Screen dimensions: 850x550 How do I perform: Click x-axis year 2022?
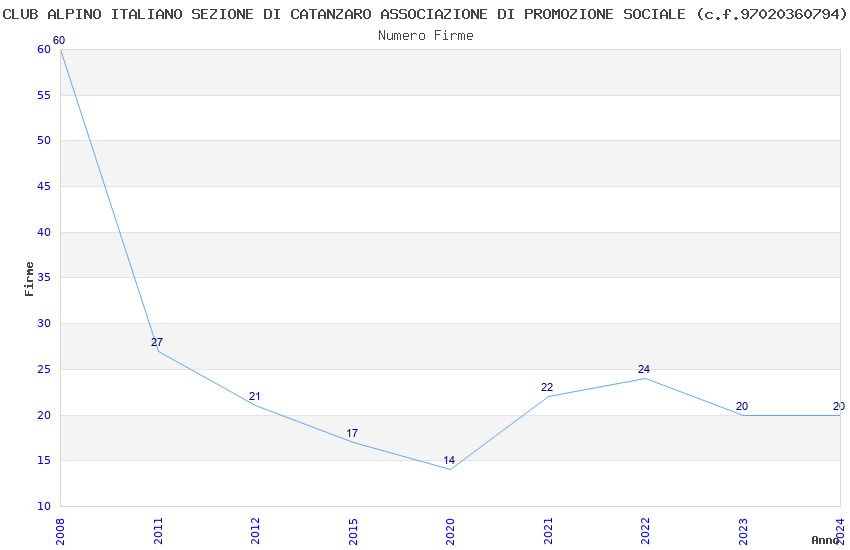point(645,531)
